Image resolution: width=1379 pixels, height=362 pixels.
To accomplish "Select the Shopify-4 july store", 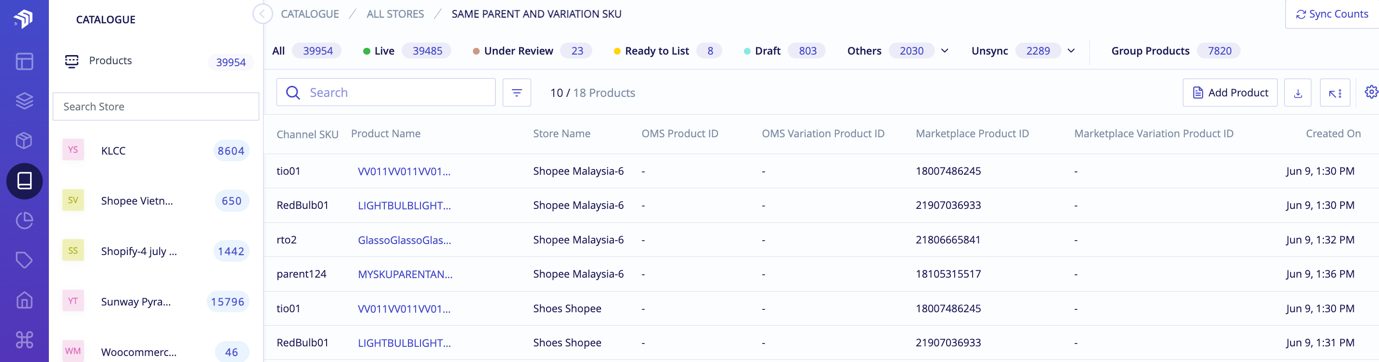I will pos(156,250).
